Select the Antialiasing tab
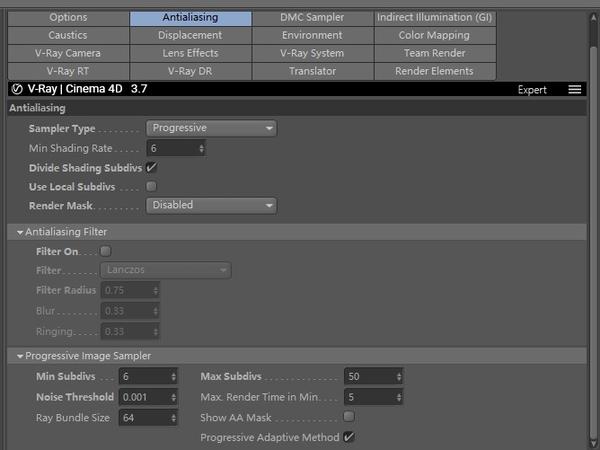Image resolution: width=600 pixels, height=450 pixels. pos(191,18)
